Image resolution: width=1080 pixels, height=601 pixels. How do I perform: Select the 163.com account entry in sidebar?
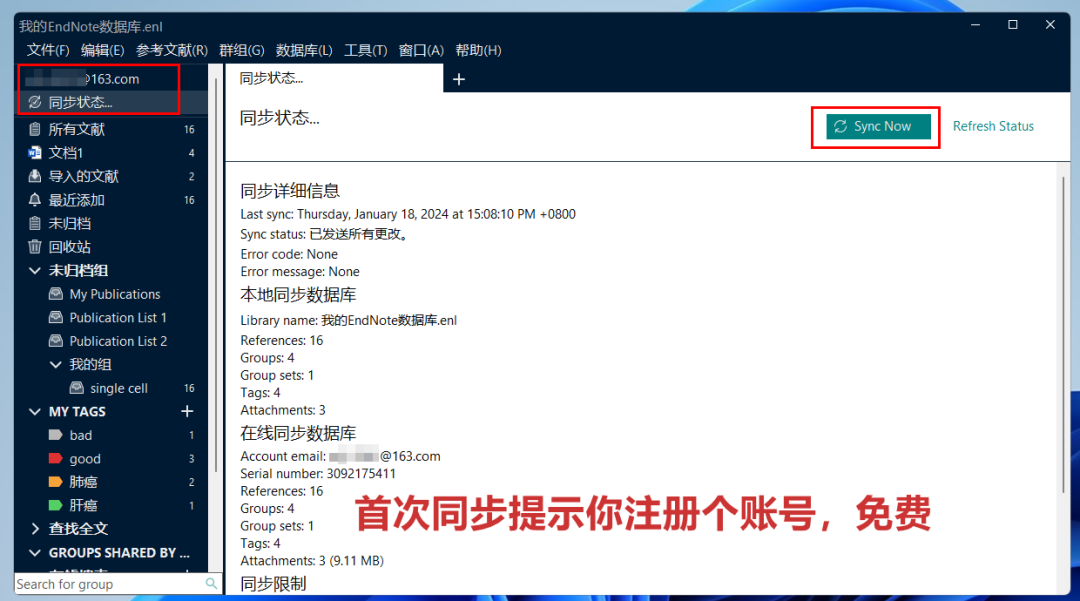pos(111,79)
